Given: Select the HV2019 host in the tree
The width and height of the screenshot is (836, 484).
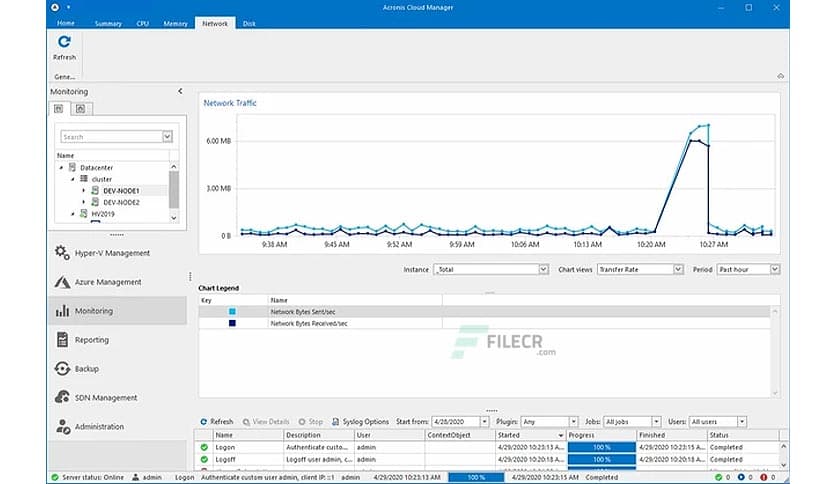Looking at the screenshot, I should pos(103,214).
